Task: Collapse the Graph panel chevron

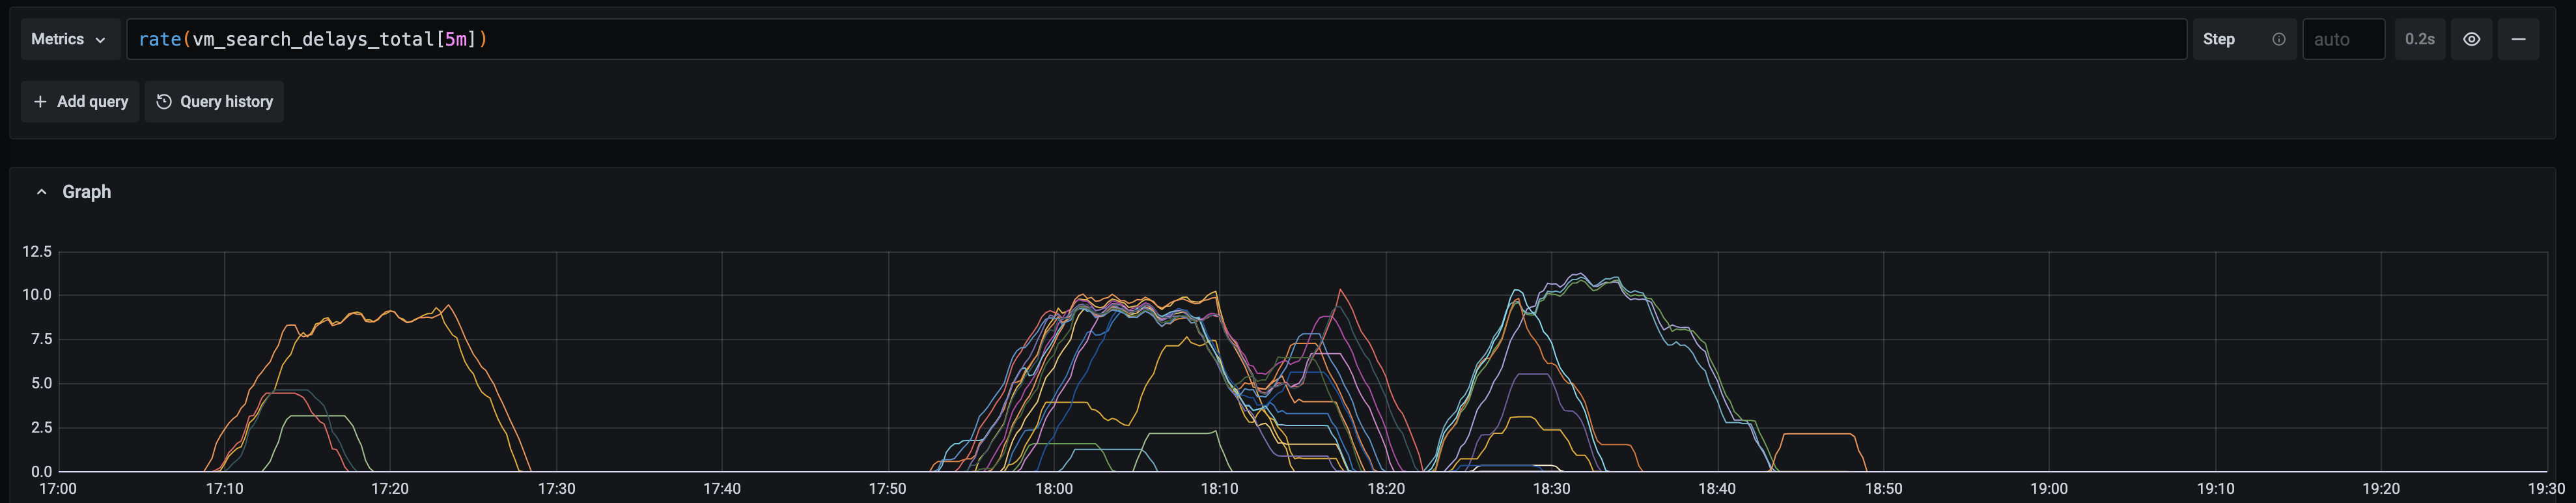Action: (41, 192)
